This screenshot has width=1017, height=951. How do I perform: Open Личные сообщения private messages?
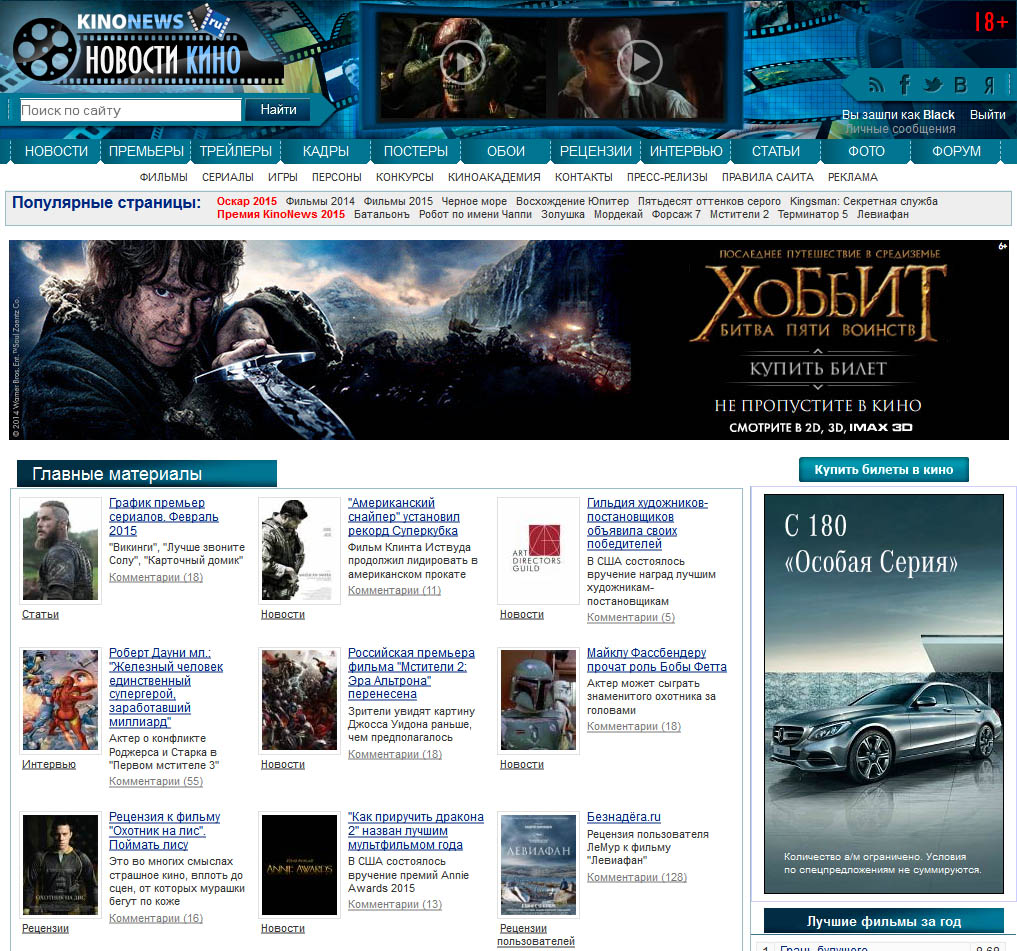pos(899,129)
